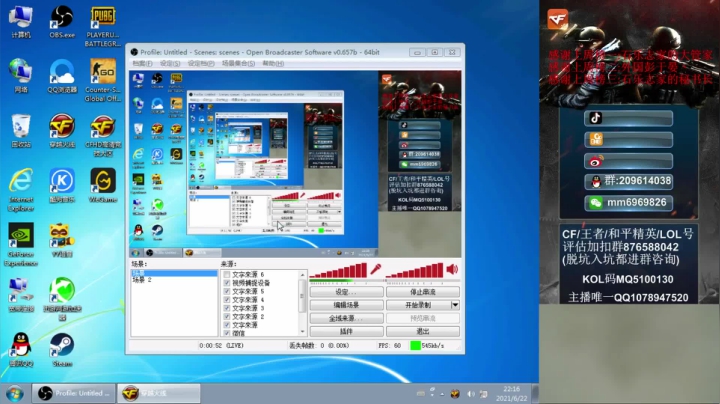Click the OBS Profile: Untitled taskbar button
The height and width of the screenshot is (404, 720).
pyautogui.click(x=73, y=393)
